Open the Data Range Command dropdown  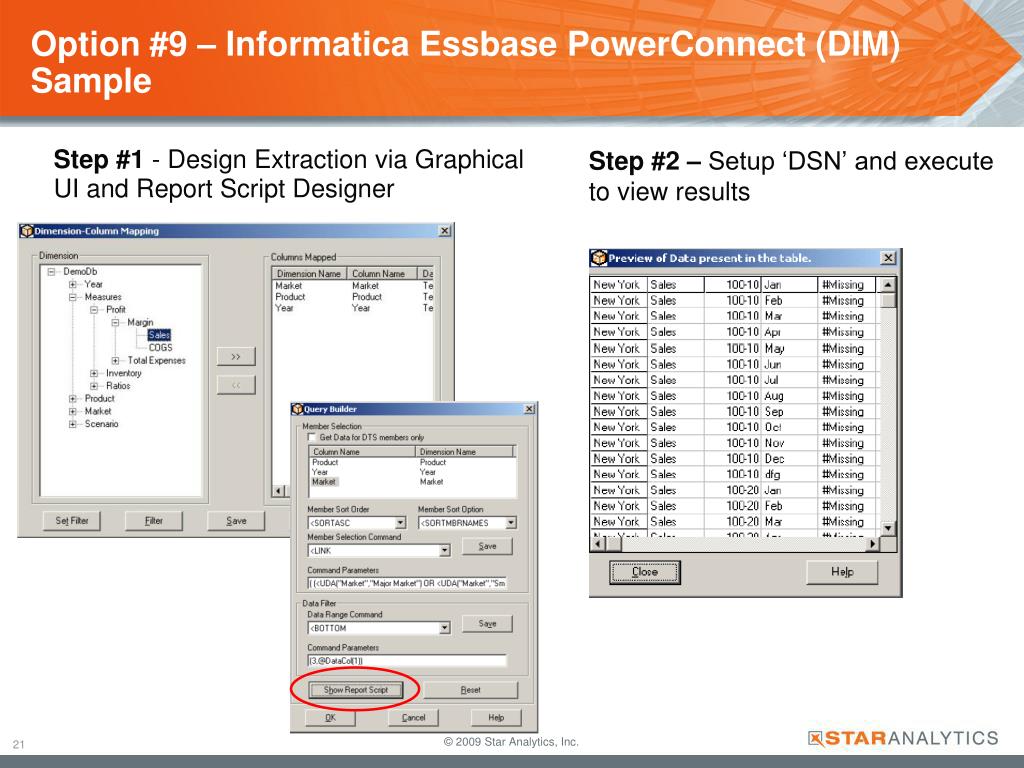pyautogui.click(x=444, y=628)
